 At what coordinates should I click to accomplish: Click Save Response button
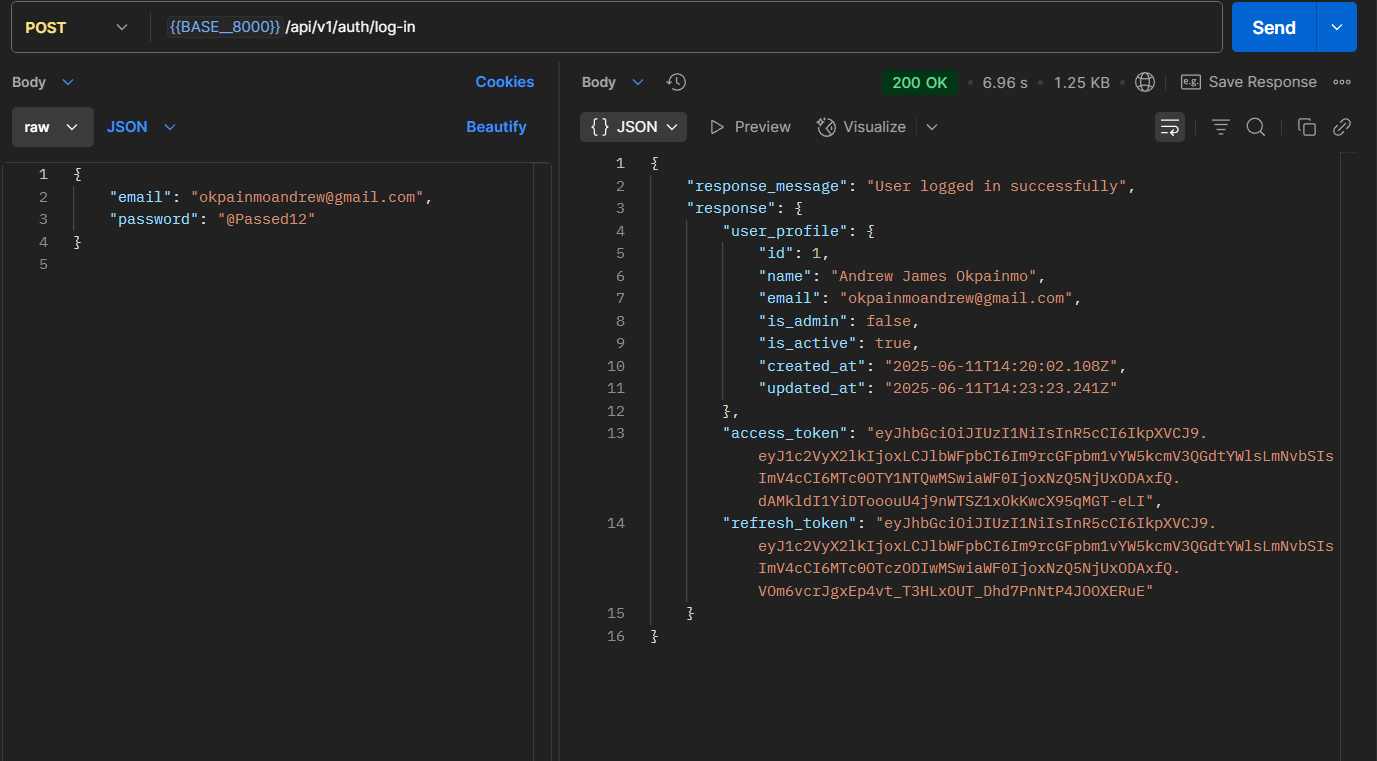tap(1248, 82)
